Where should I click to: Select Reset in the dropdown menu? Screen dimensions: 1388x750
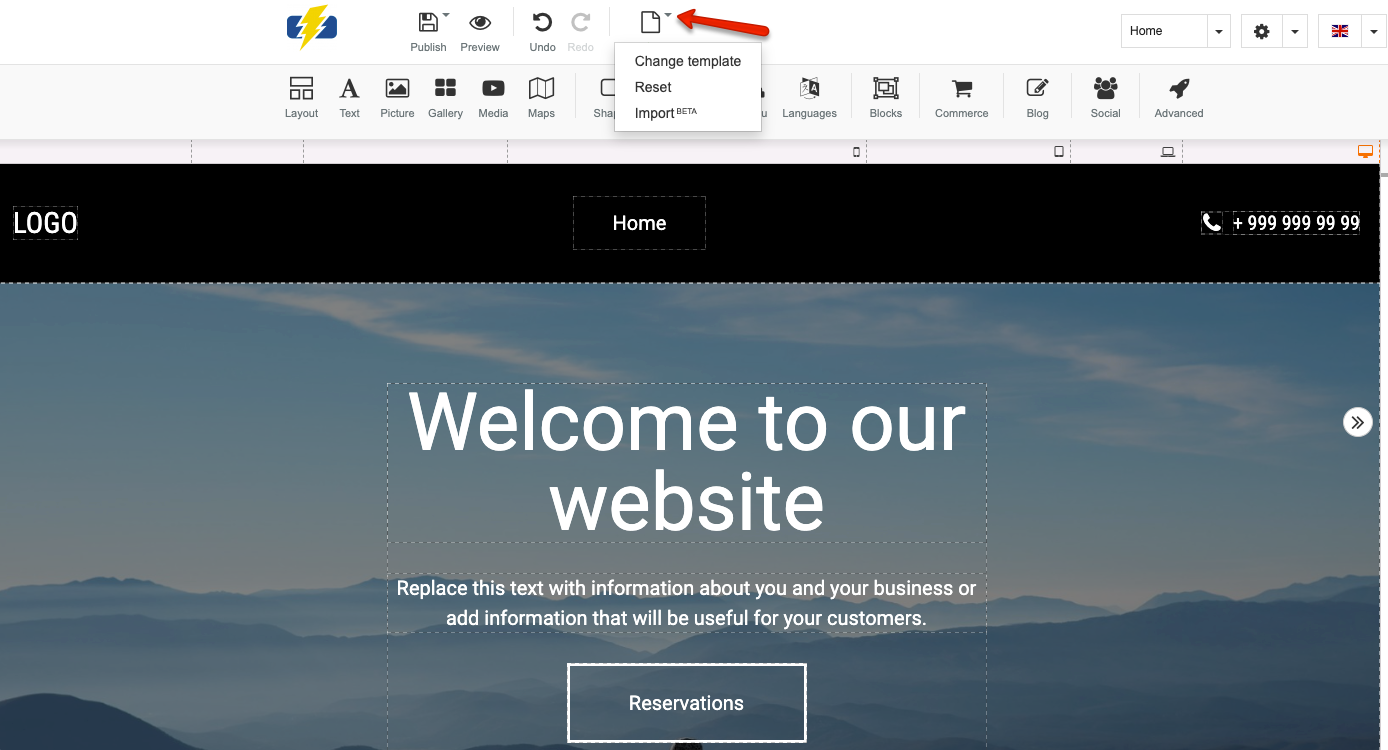click(653, 87)
